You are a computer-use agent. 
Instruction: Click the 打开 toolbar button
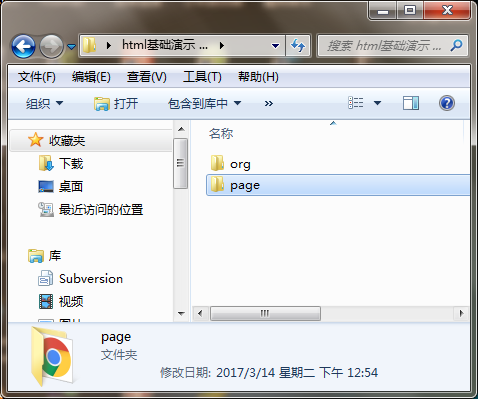pos(116,103)
